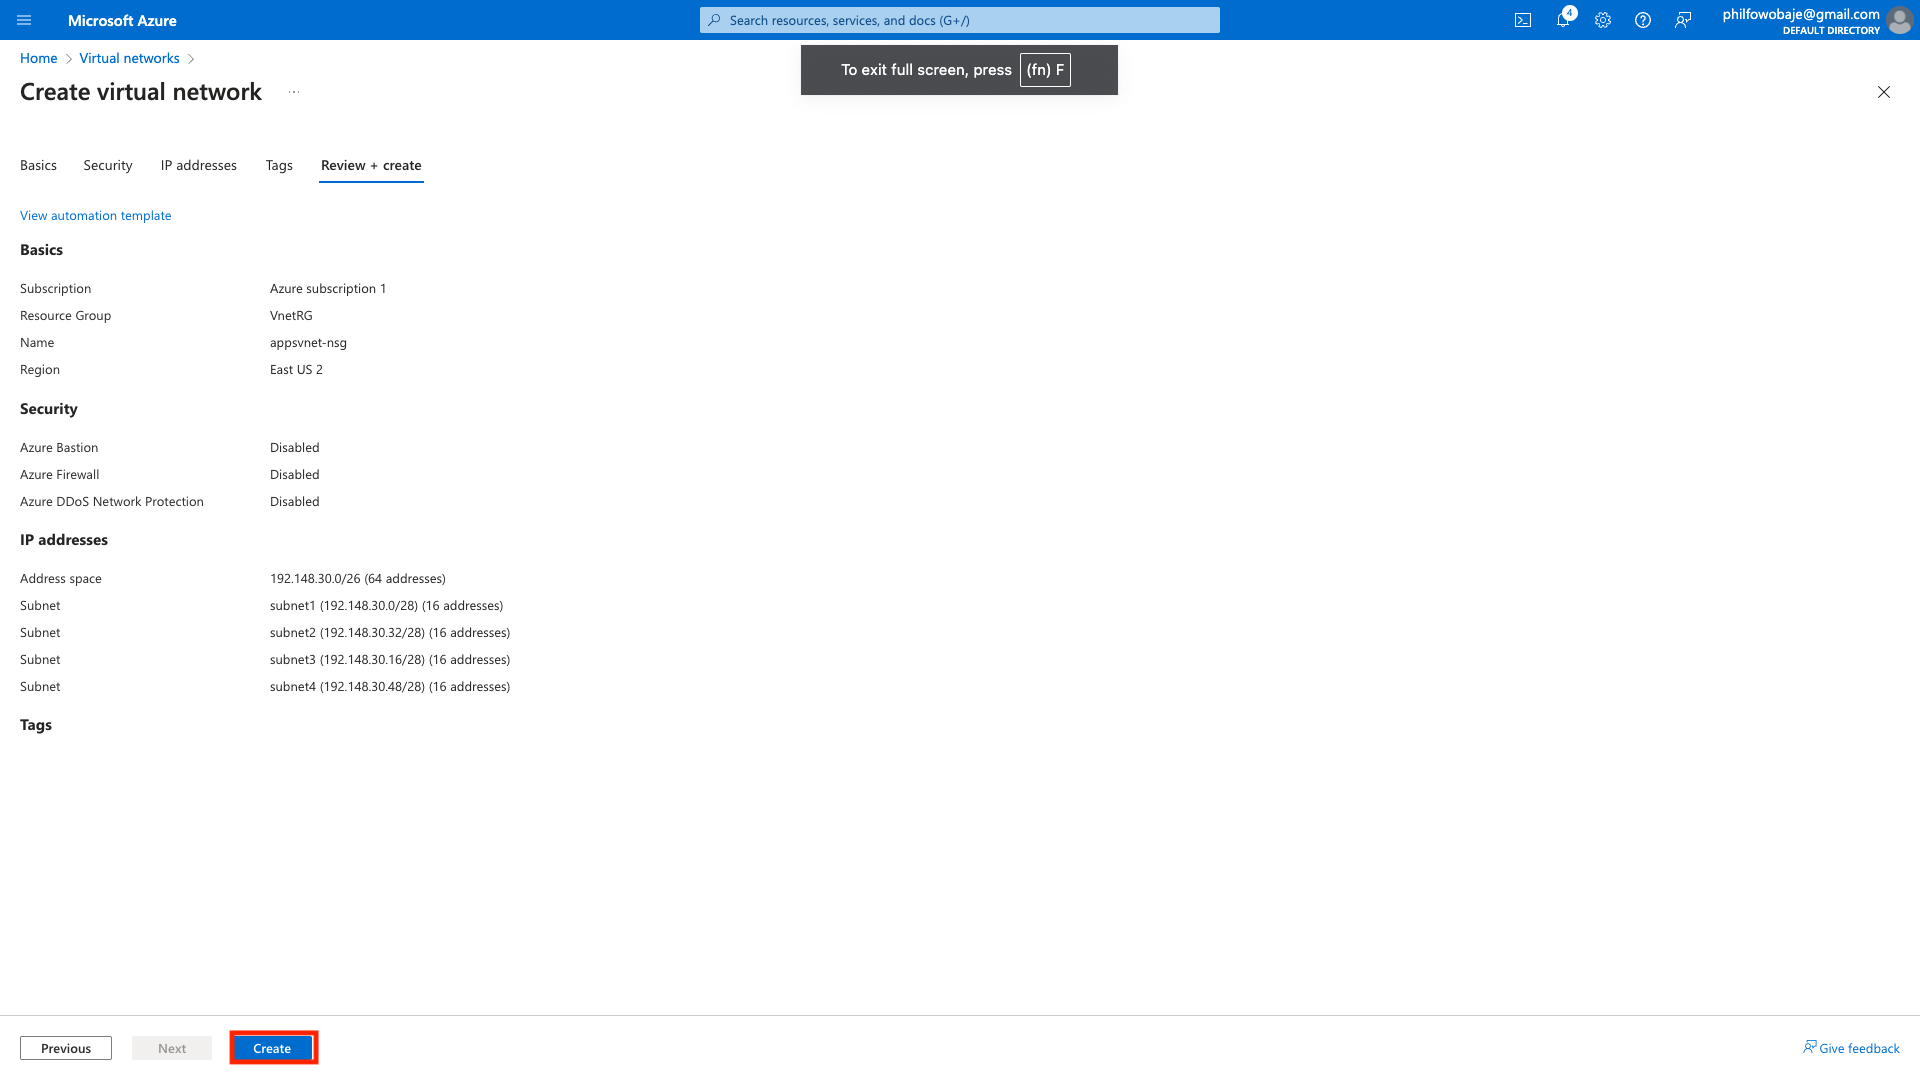Open the ellipsis menu beside the title
The image size is (1920, 1080).
click(294, 92)
